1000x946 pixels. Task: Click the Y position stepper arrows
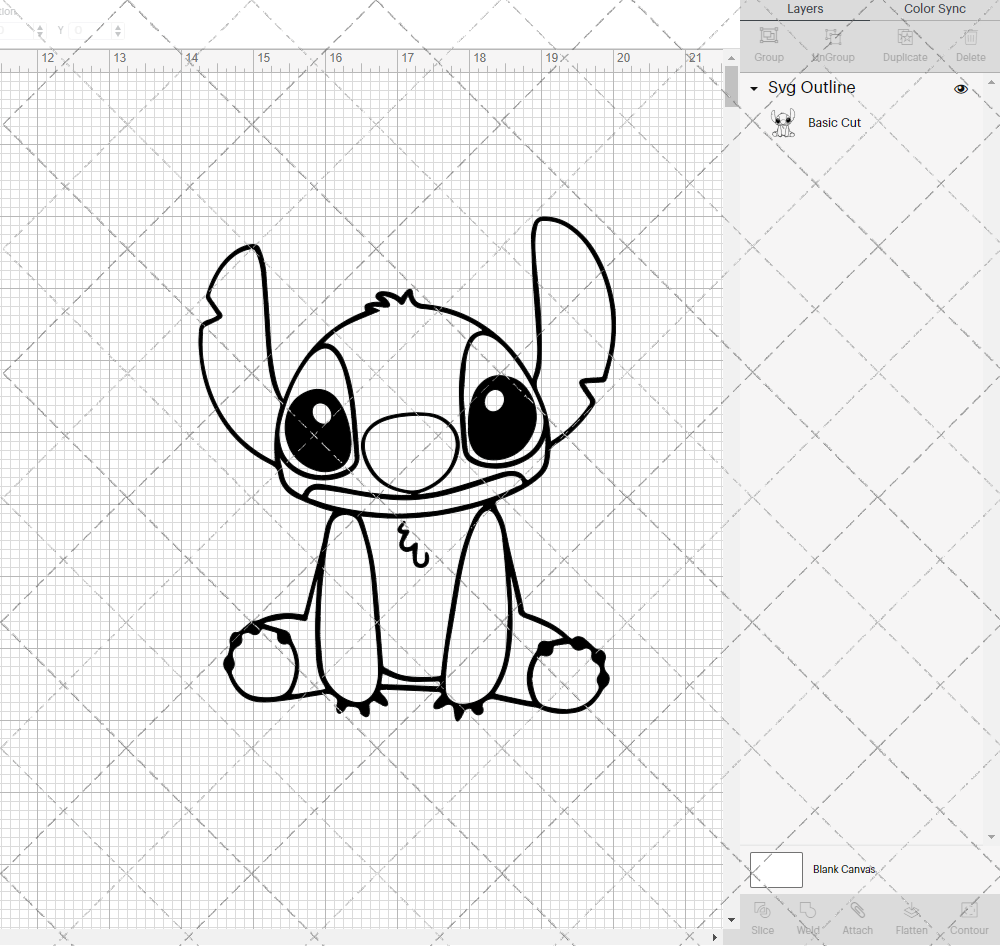point(118,31)
